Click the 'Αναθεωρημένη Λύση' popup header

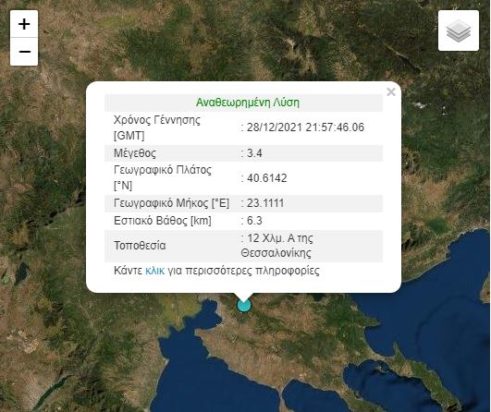(x=247, y=102)
